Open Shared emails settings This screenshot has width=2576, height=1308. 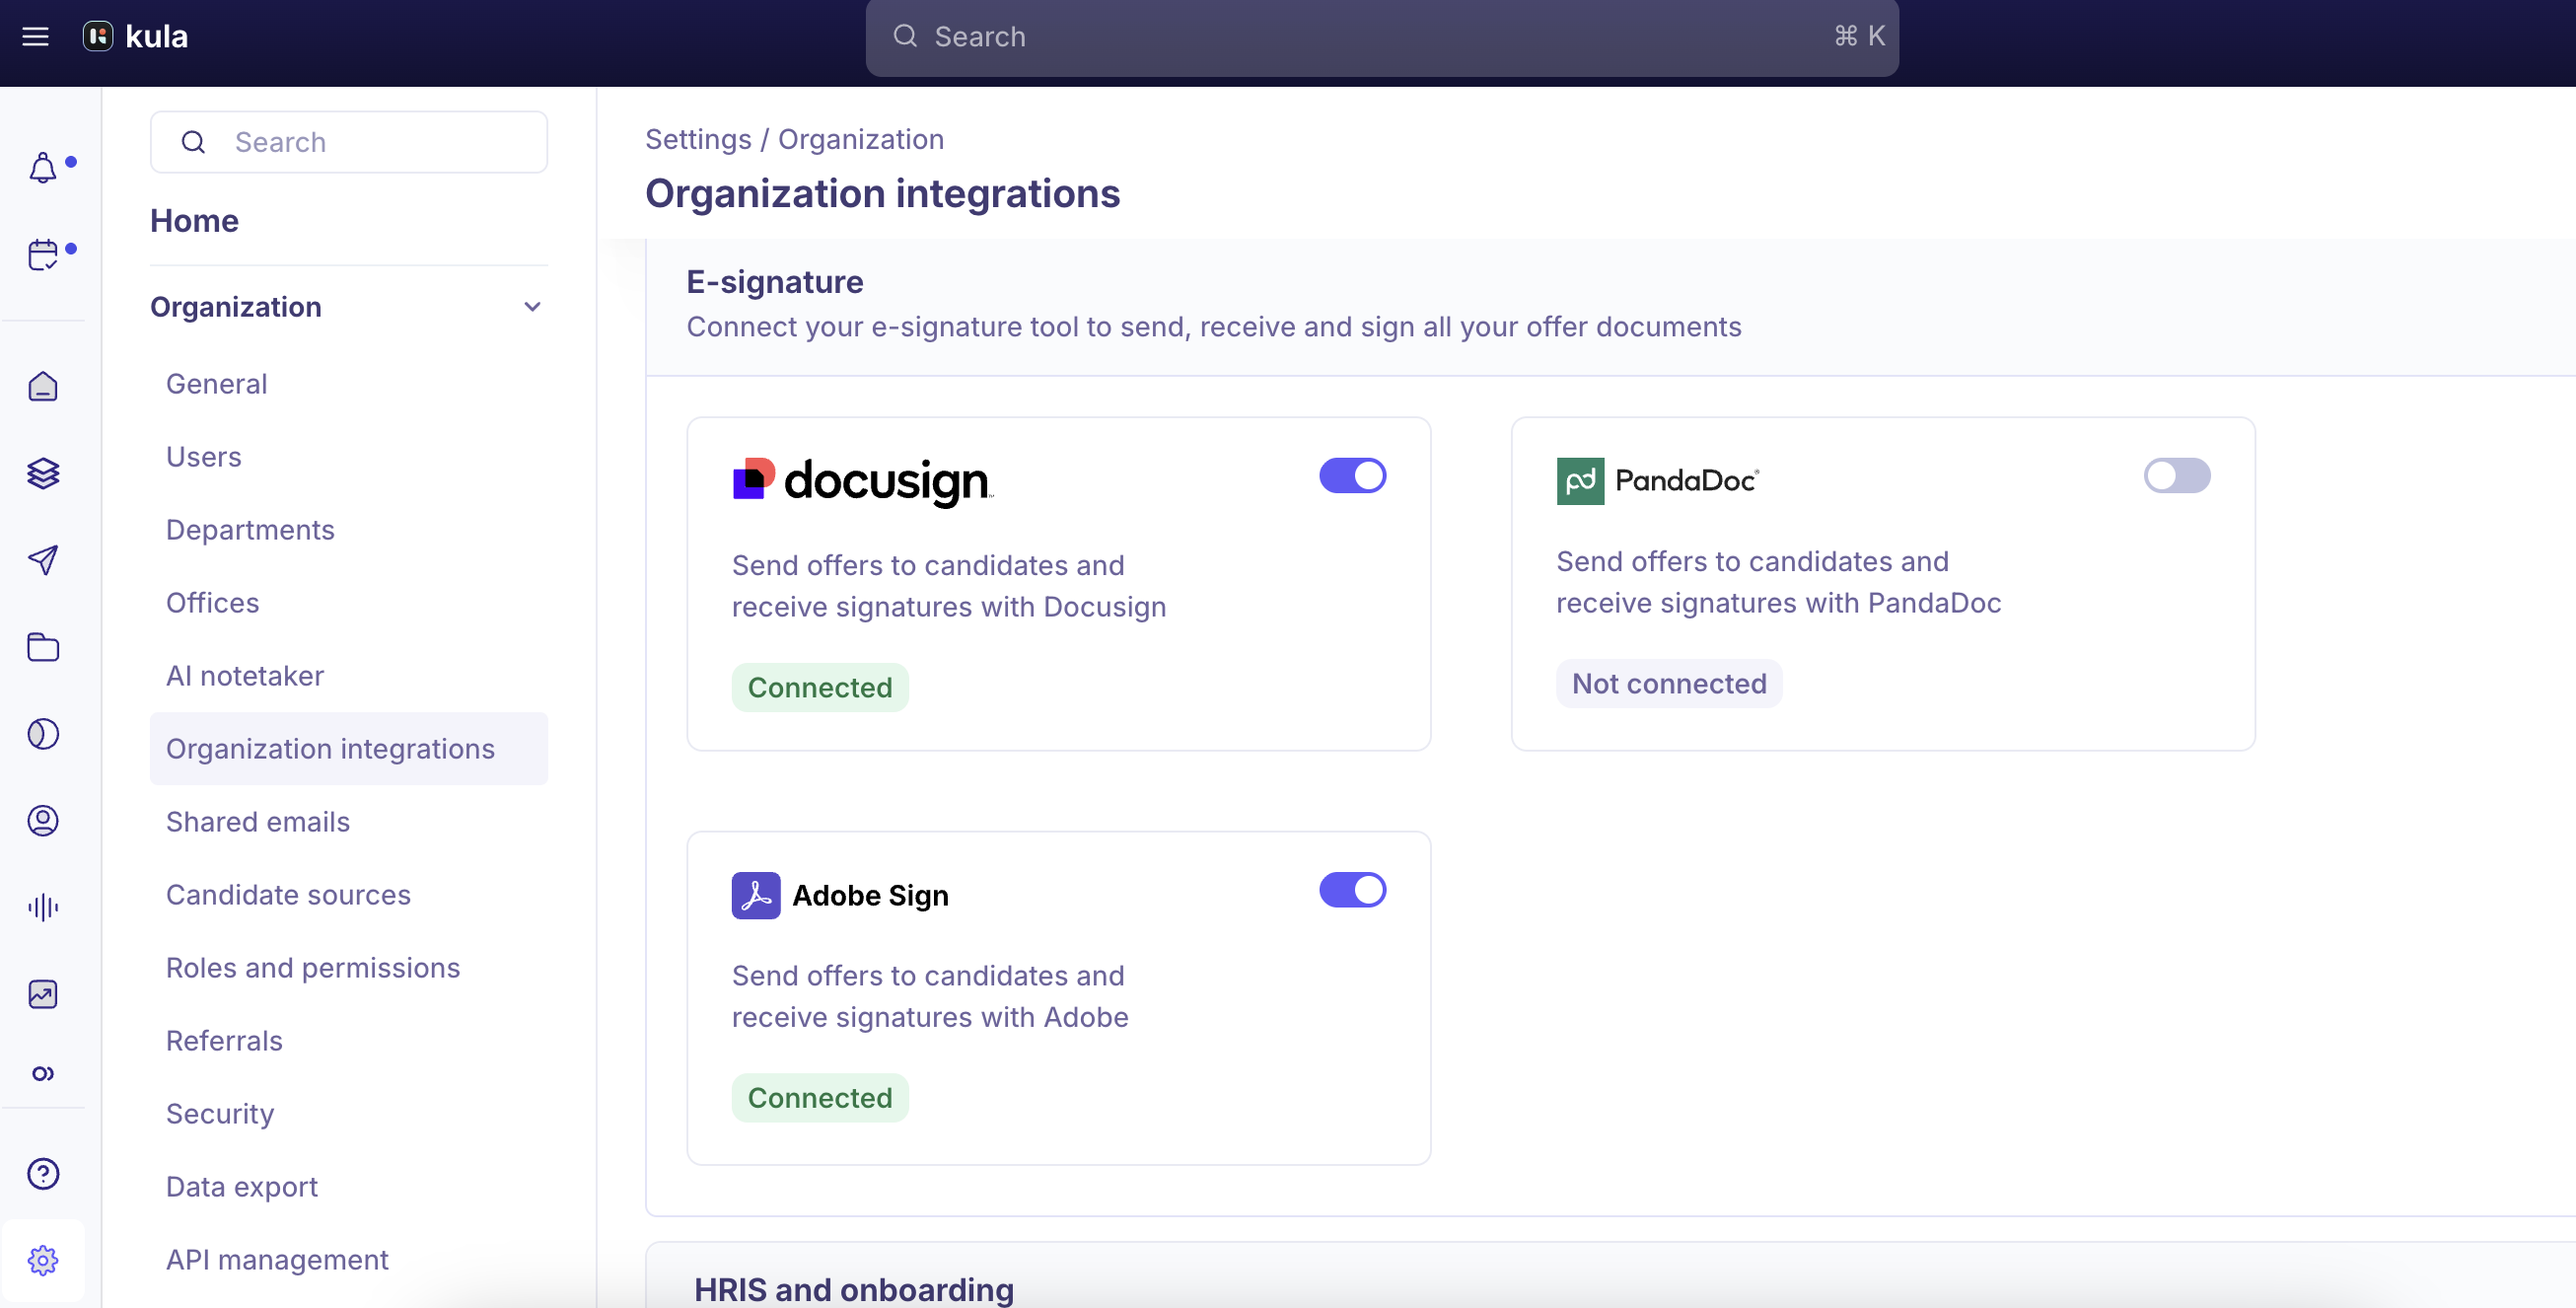(x=258, y=822)
